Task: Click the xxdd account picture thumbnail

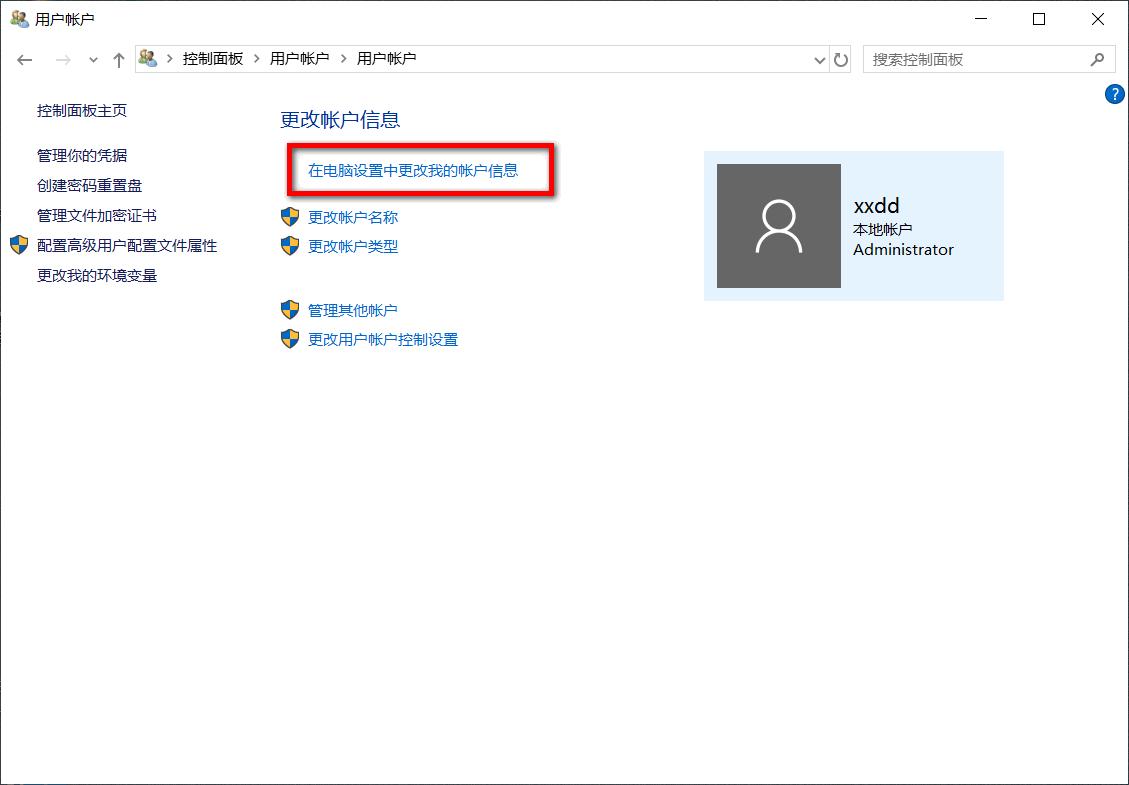Action: [778, 225]
